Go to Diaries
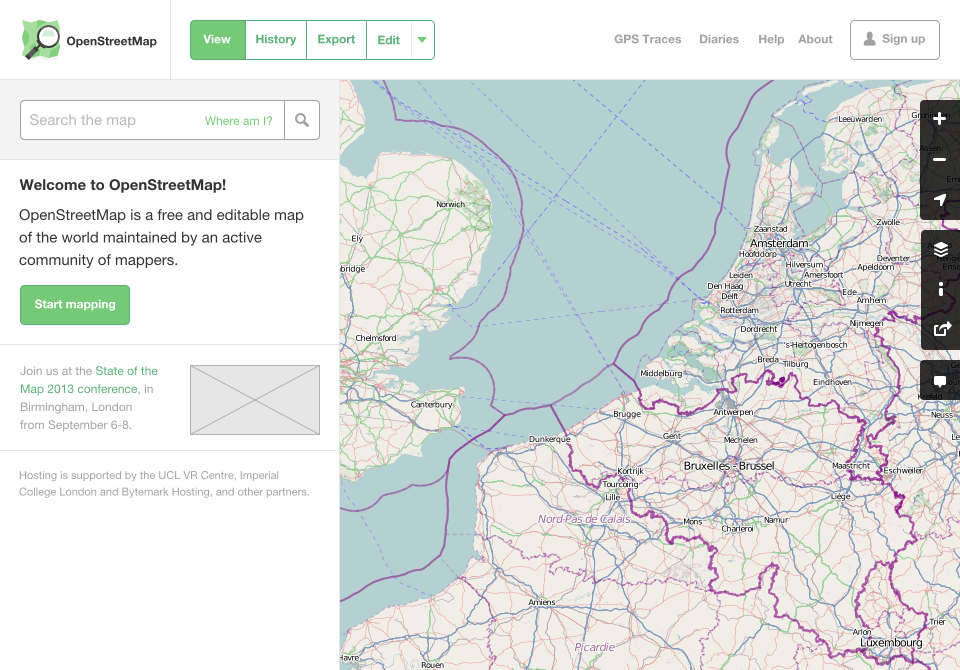The width and height of the screenshot is (960, 670). 719,39
